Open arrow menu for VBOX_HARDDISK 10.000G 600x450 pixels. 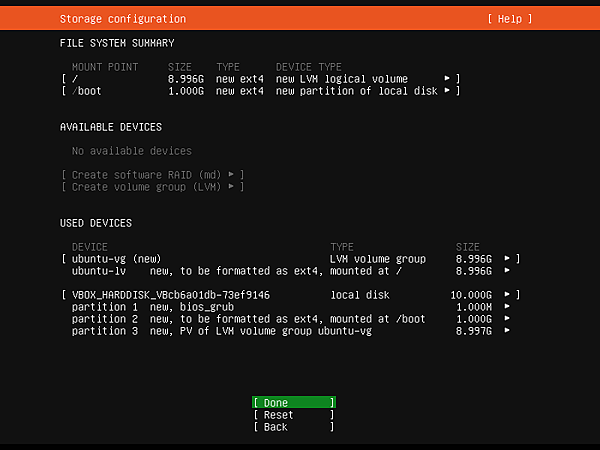pos(507,295)
